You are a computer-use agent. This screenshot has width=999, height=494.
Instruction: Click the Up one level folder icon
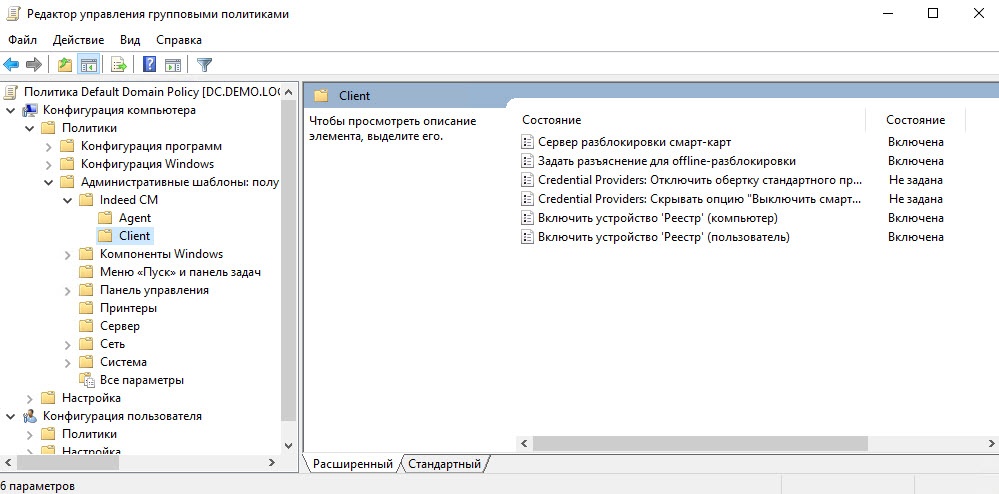point(65,65)
